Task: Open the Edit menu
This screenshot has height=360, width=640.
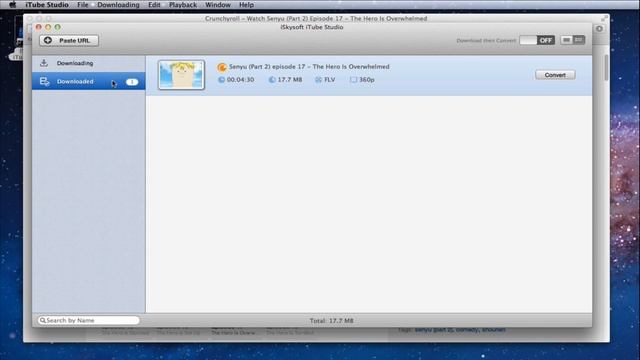Action: point(154,5)
